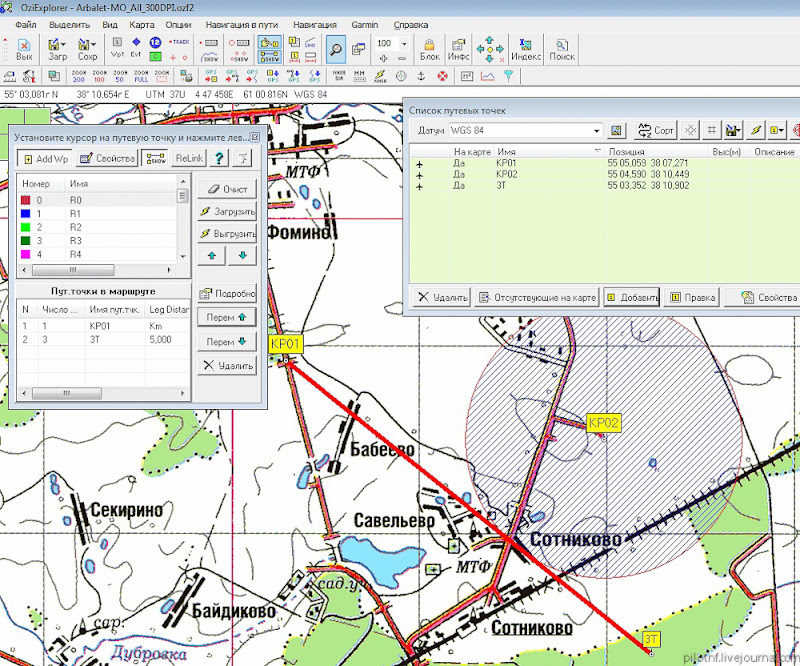
Task: Set map zoom to 200 percent
Action: (x=79, y=77)
